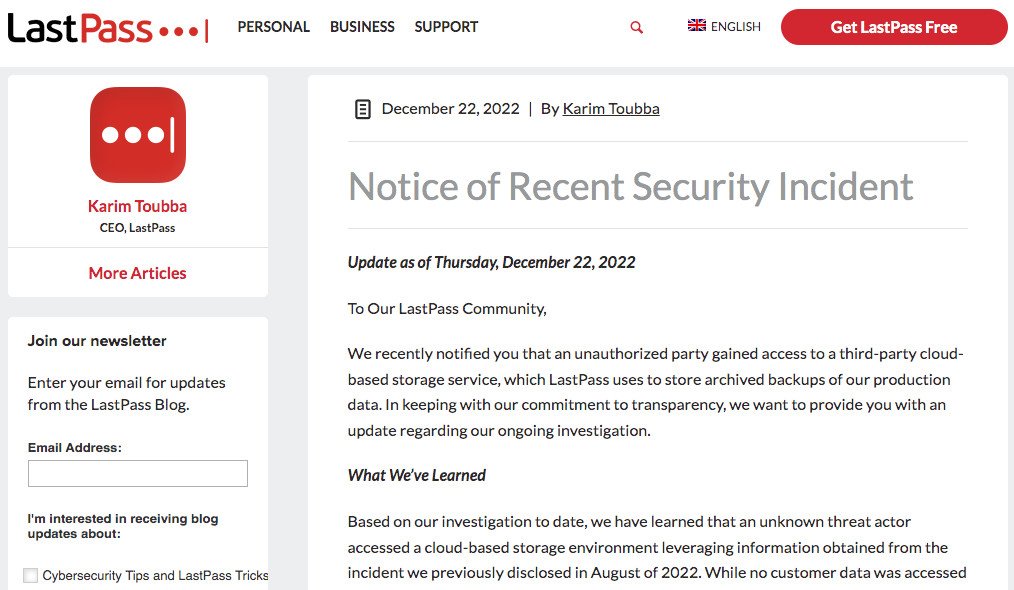Click the UK flag language icon

point(696,25)
